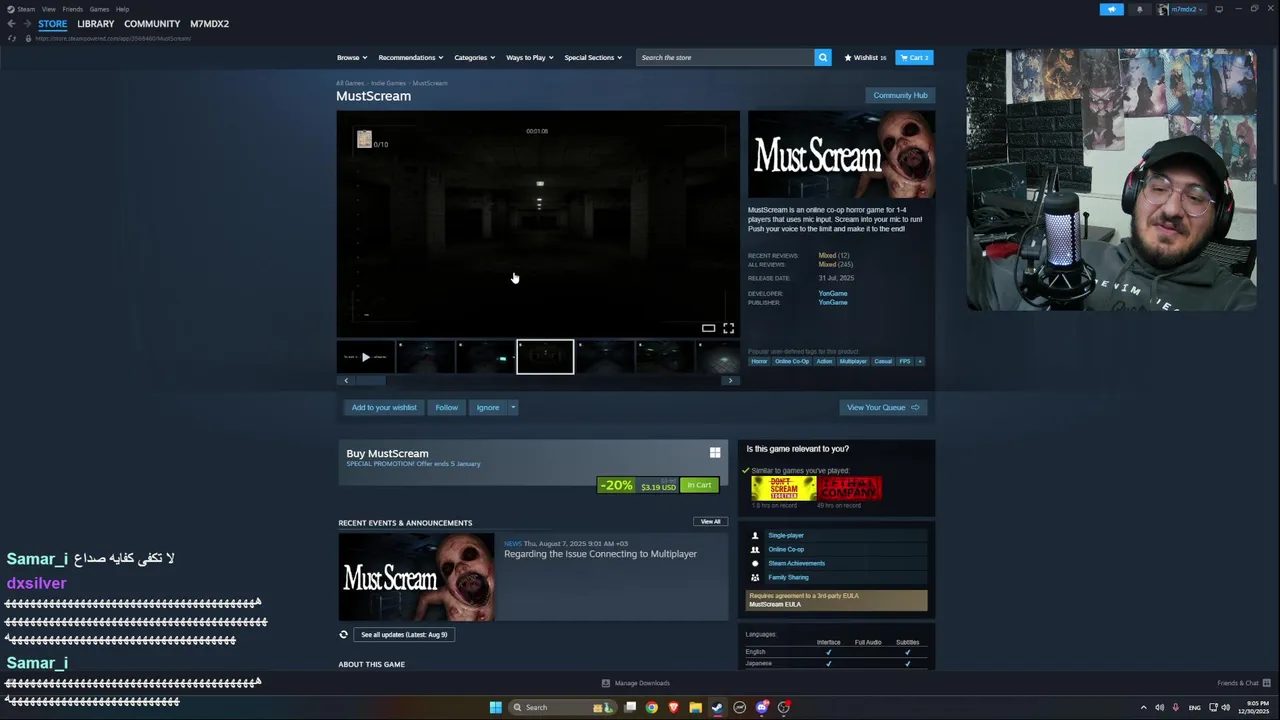The height and width of the screenshot is (720, 1280).
Task: Open the STORE tab
Action: pyautogui.click(x=53, y=24)
